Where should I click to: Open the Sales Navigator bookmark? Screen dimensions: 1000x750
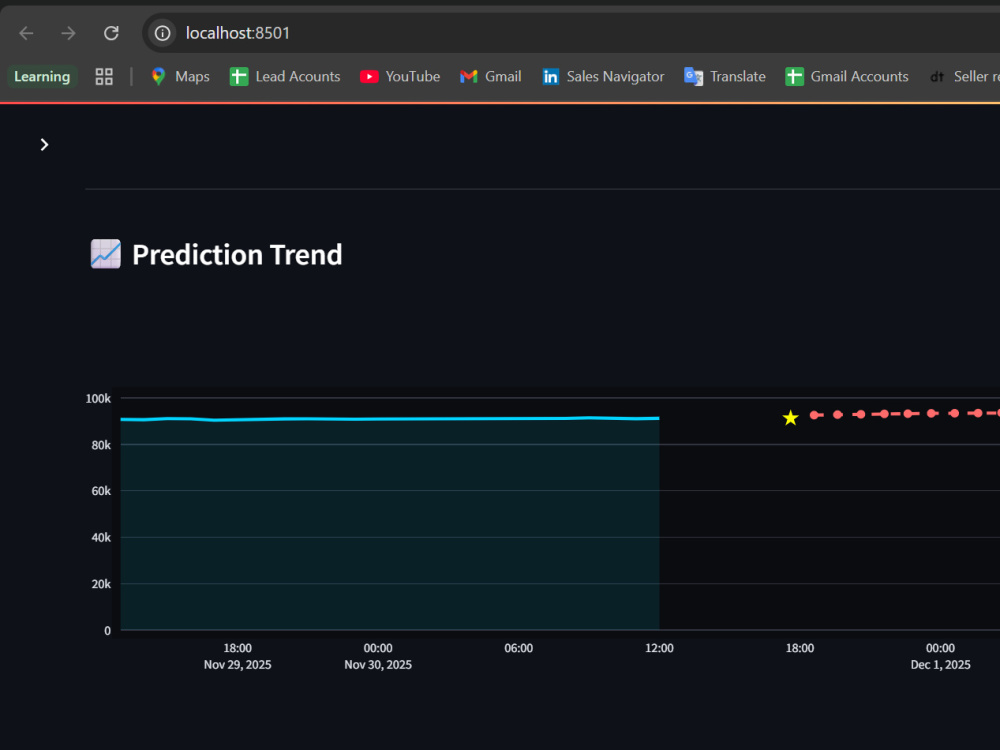(x=603, y=77)
